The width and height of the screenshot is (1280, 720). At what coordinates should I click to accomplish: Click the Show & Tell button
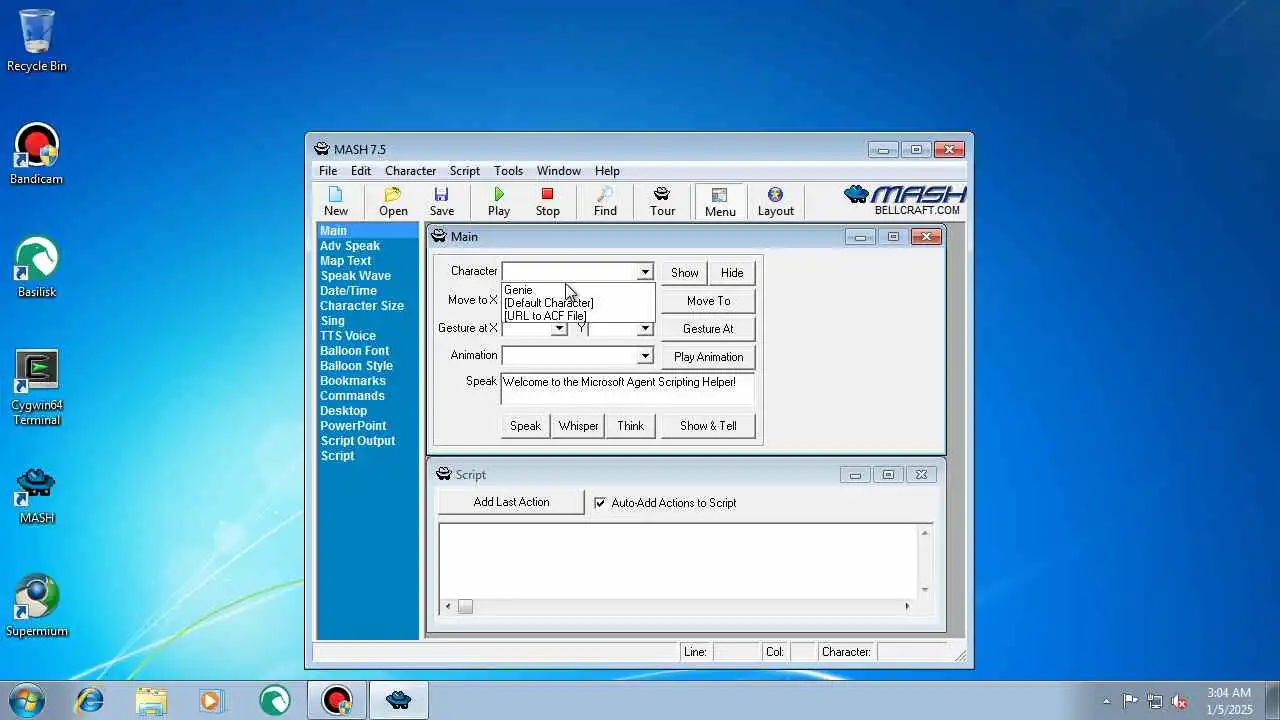pyautogui.click(x=708, y=426)
